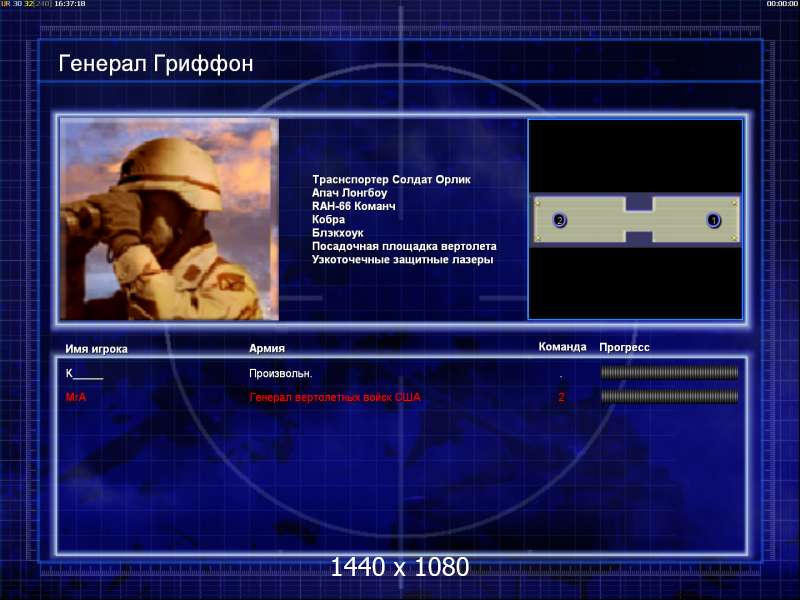Click player name 'MrA' in red
The width and height of the screenshot is (800, 600).
tap(76, 397)
